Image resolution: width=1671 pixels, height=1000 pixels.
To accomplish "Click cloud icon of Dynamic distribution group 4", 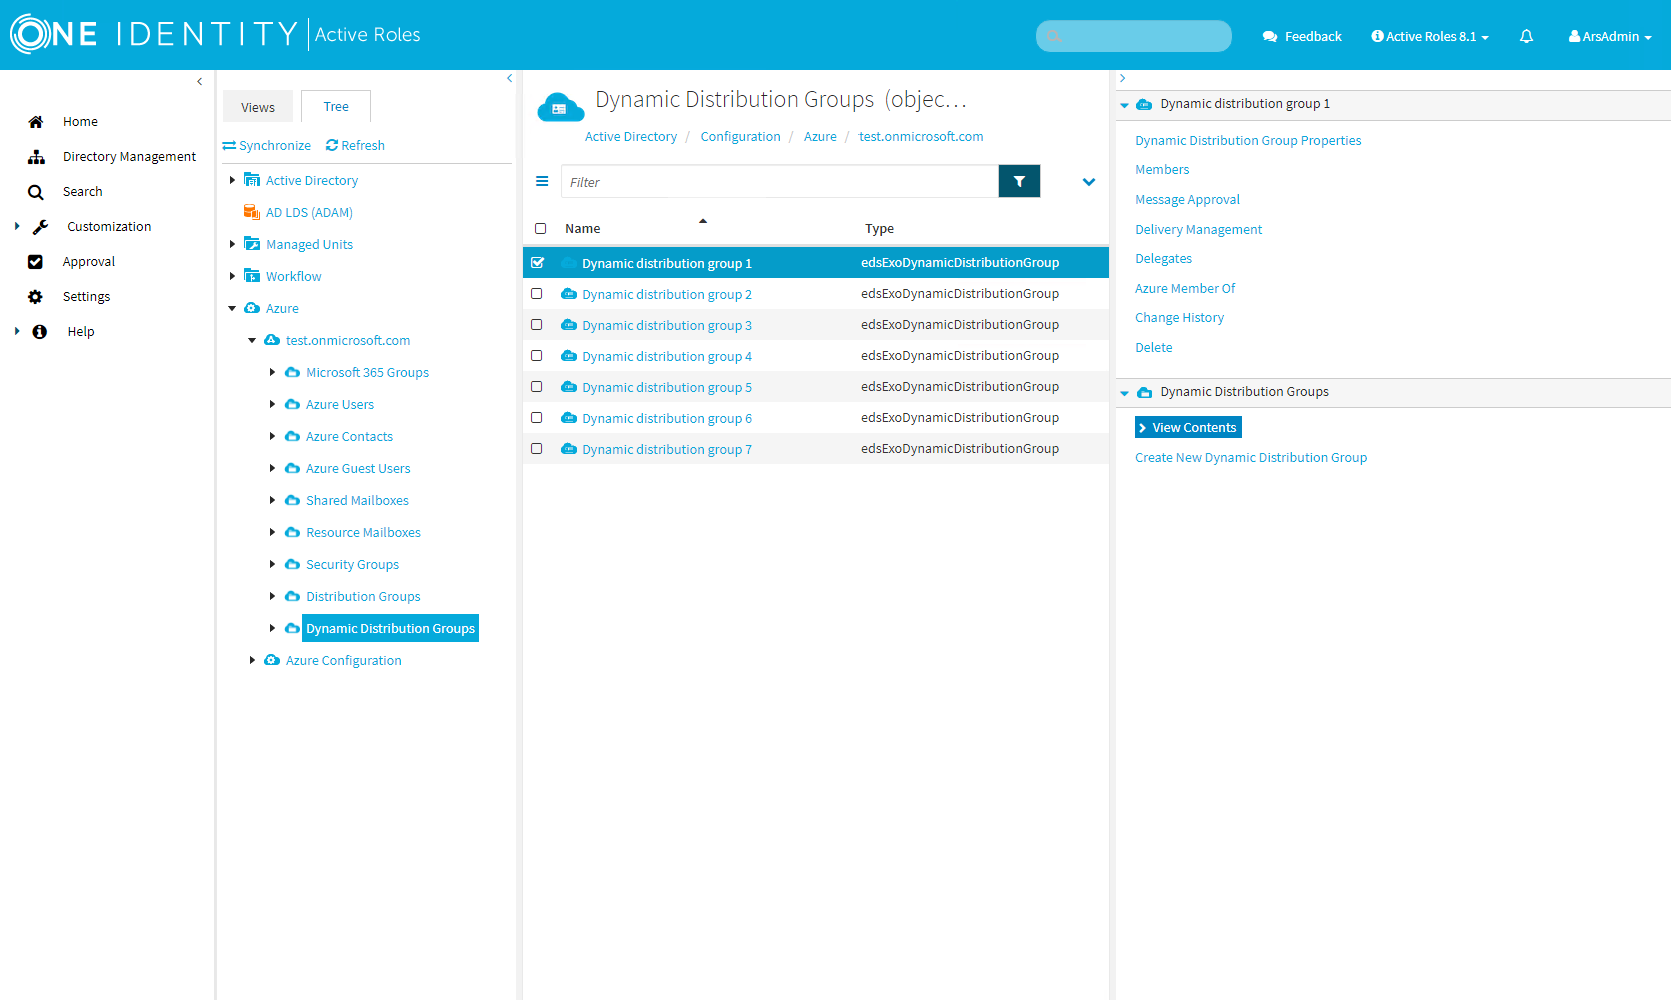I will (569, 356).
